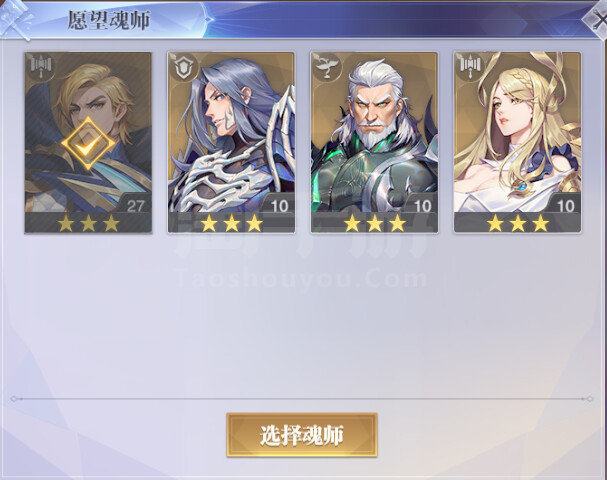
Task: Select the blonde woman soul master card
Action: point(518,142)
